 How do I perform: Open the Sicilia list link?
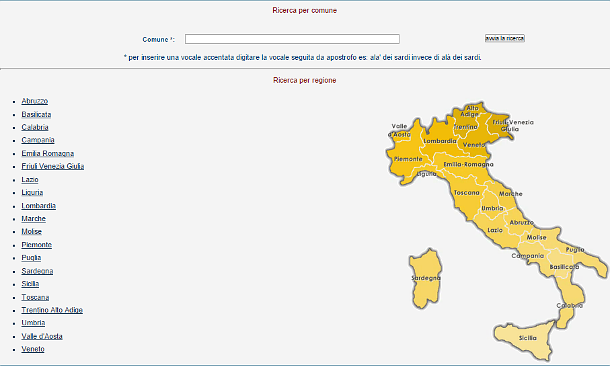click(30, 284)
